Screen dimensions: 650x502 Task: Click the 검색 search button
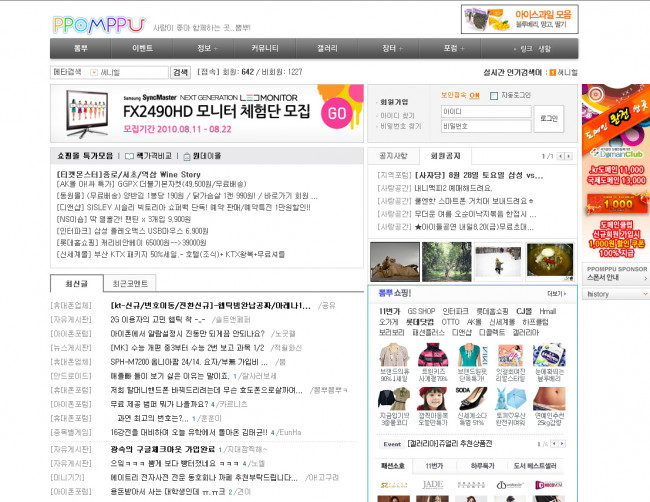tap(181, 72)
